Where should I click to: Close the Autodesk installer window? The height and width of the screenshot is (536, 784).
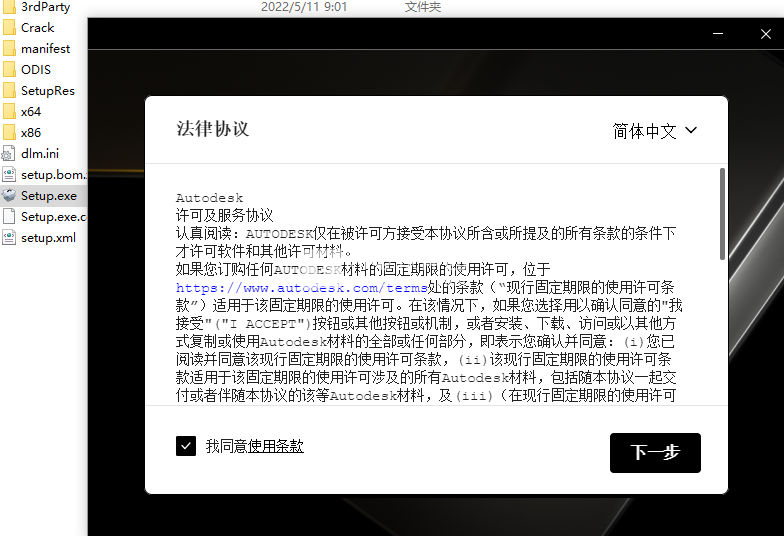766,34
